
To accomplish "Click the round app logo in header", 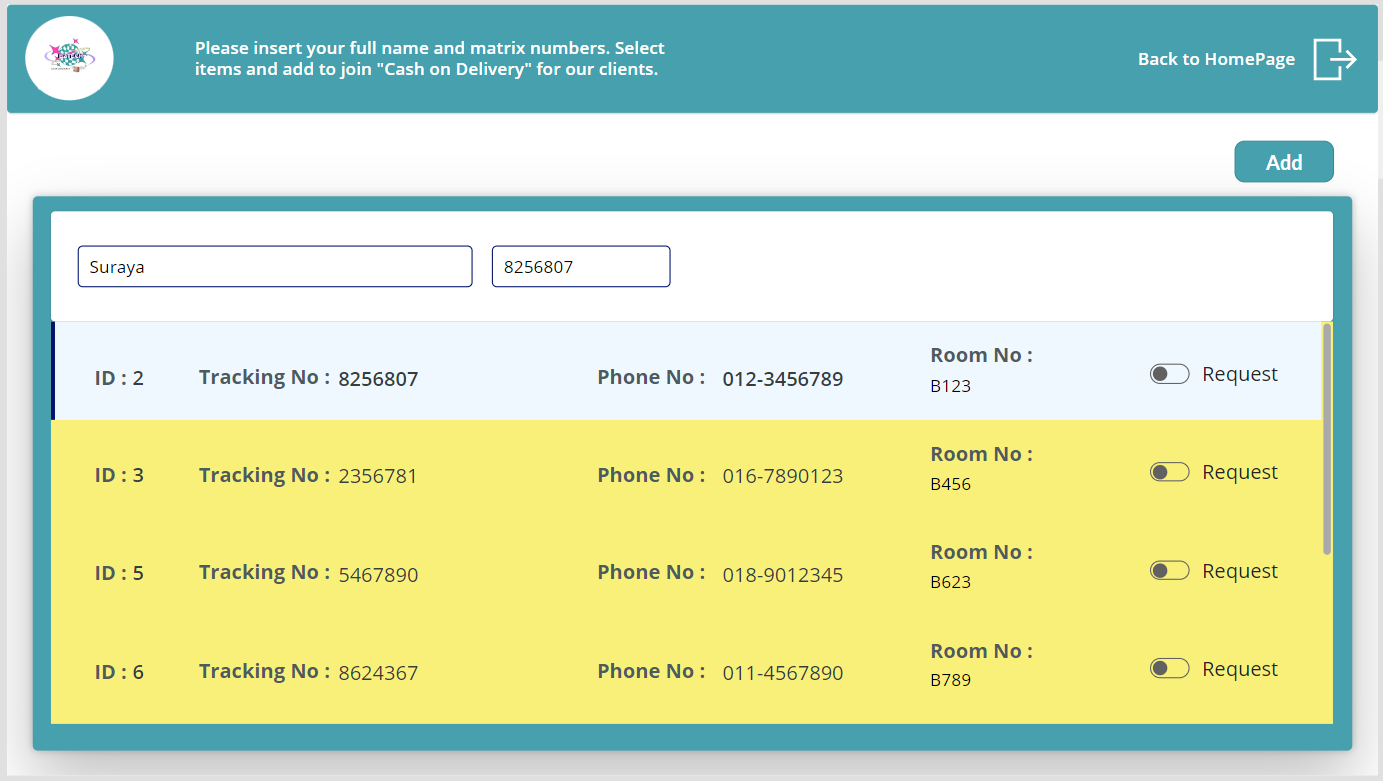I will click(x=69, y=59).
